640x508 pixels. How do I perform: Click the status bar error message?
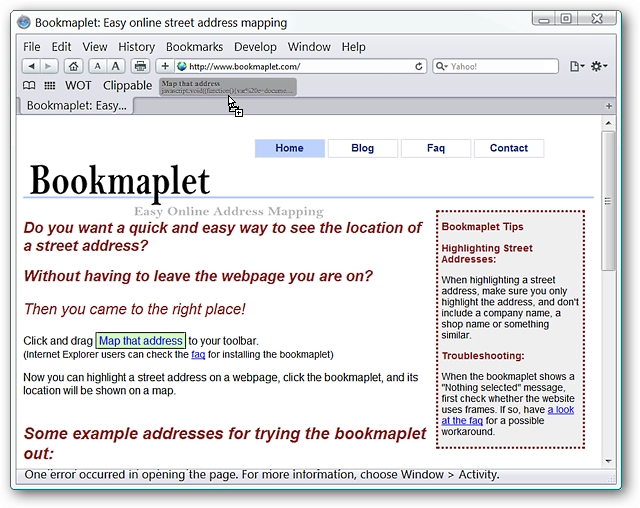[262, 475]
